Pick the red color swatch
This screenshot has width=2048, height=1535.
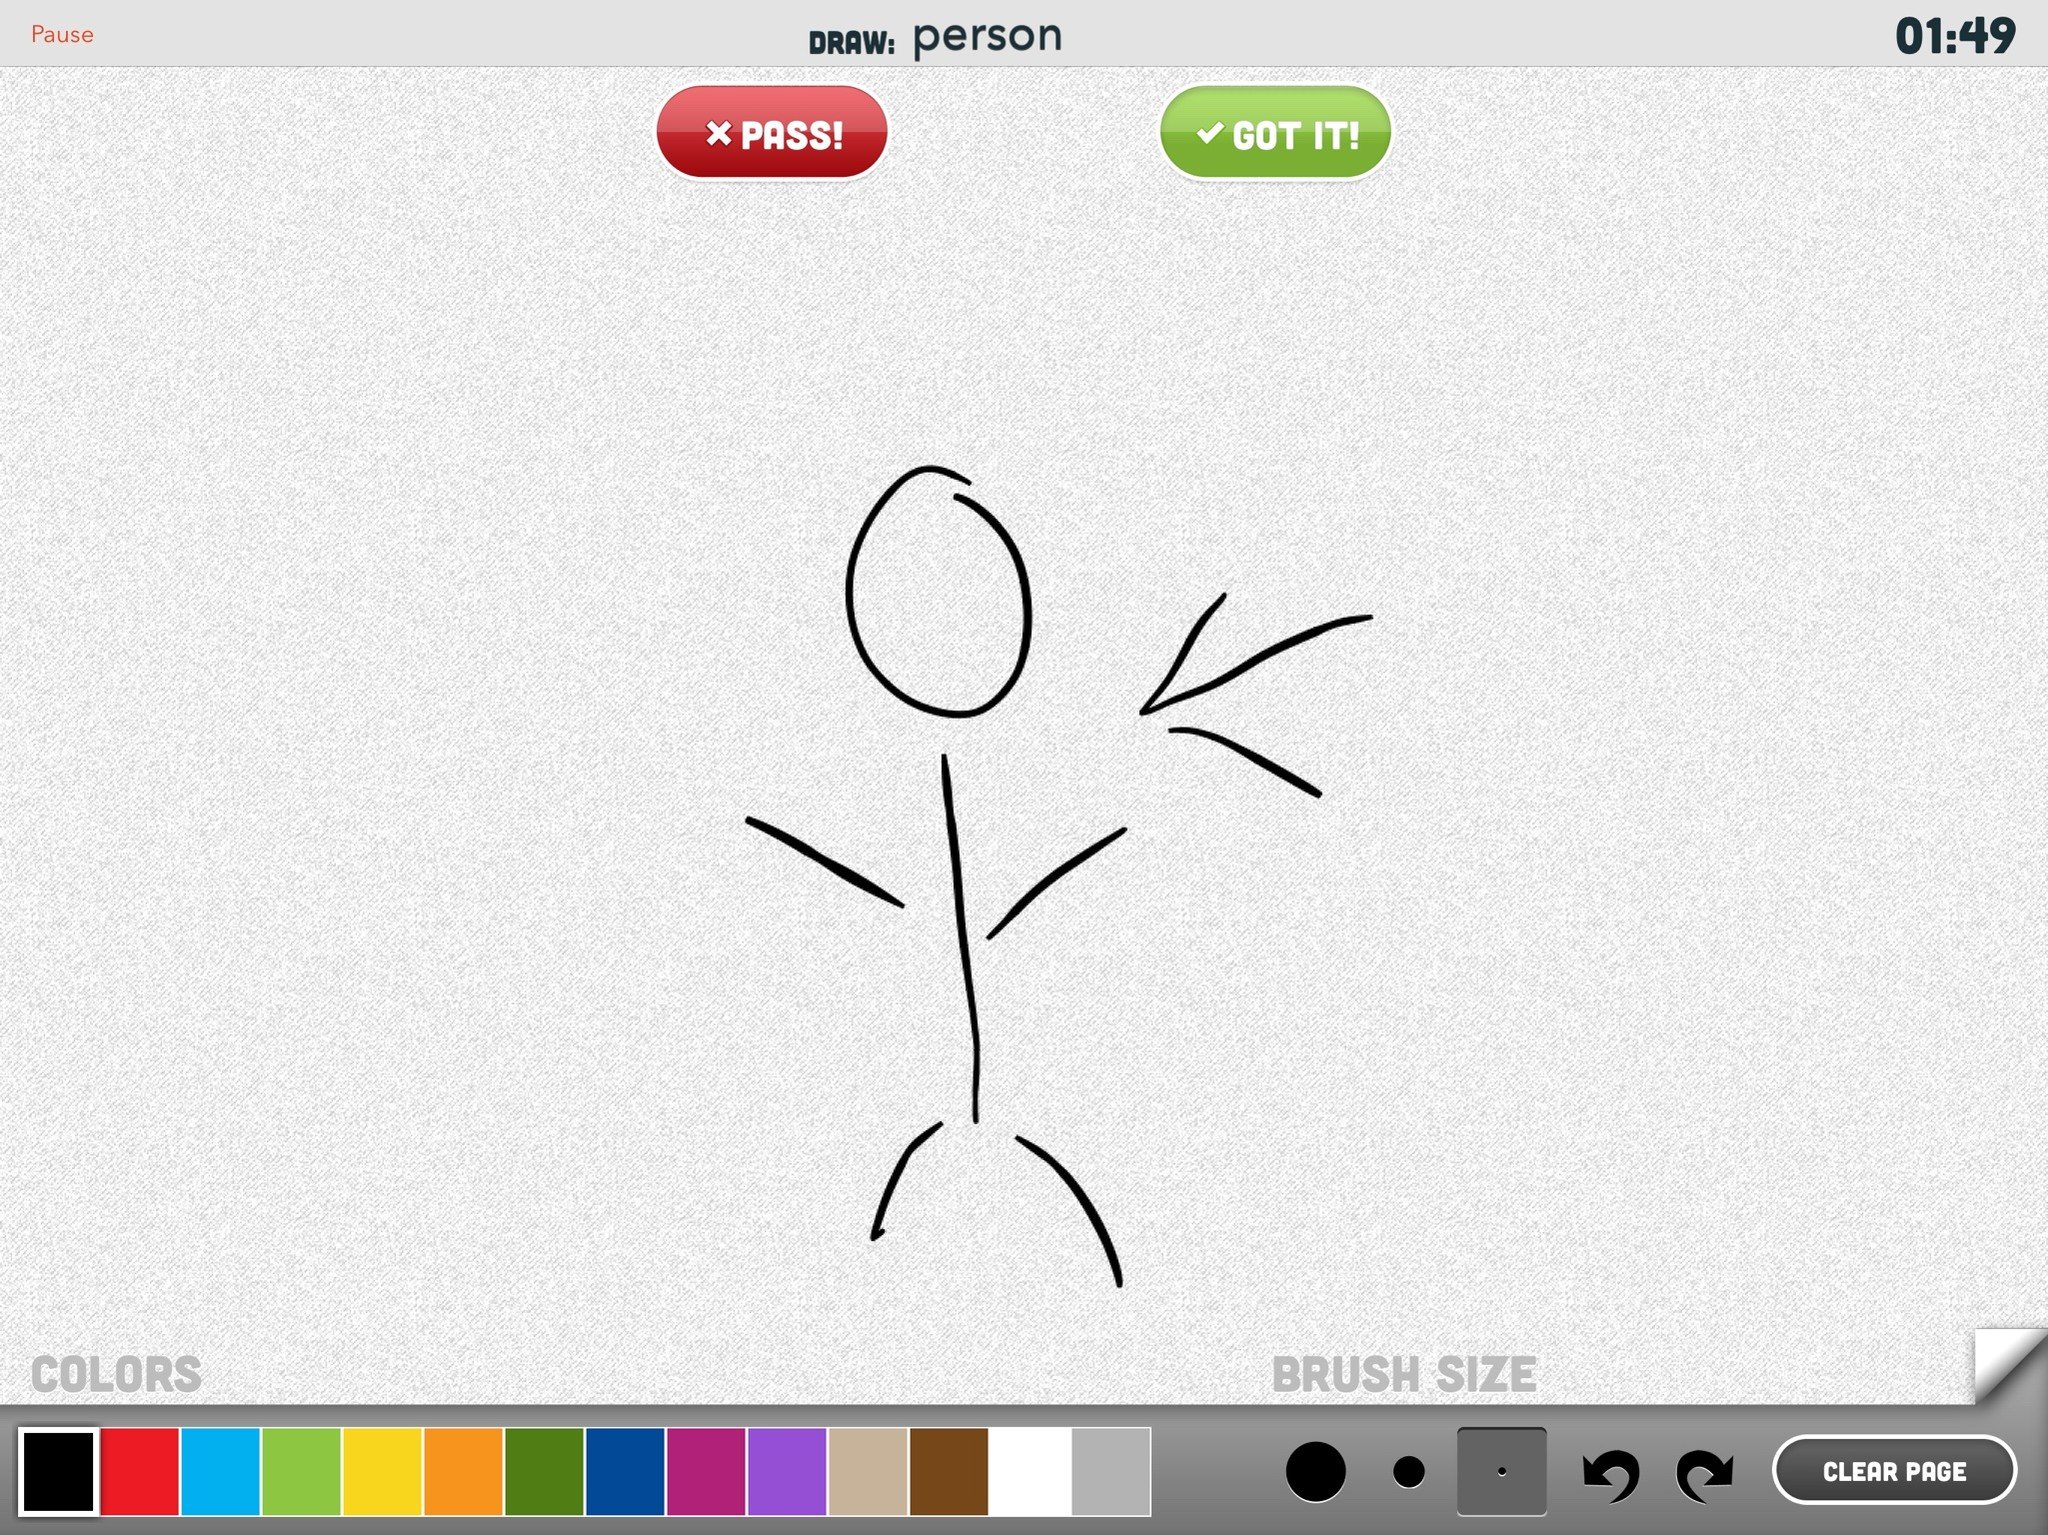[x=140, y=1471]
